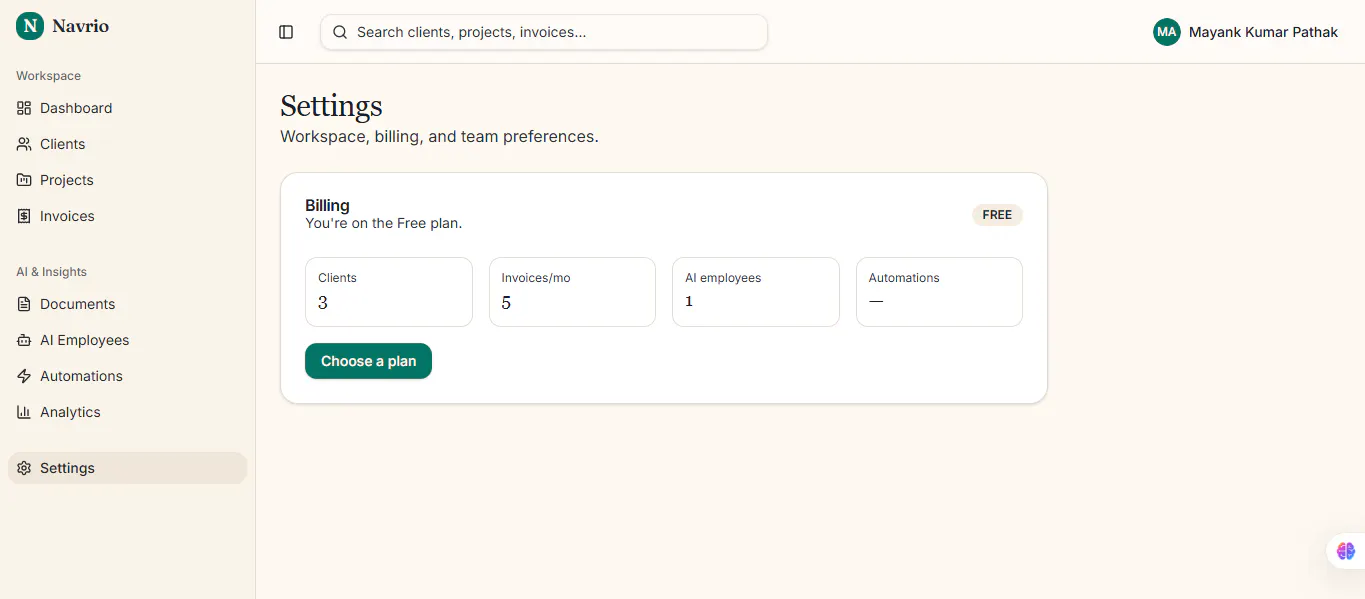The image size is (1365, 599).
Task: Click the MA user avatar
Action: 1167,32
